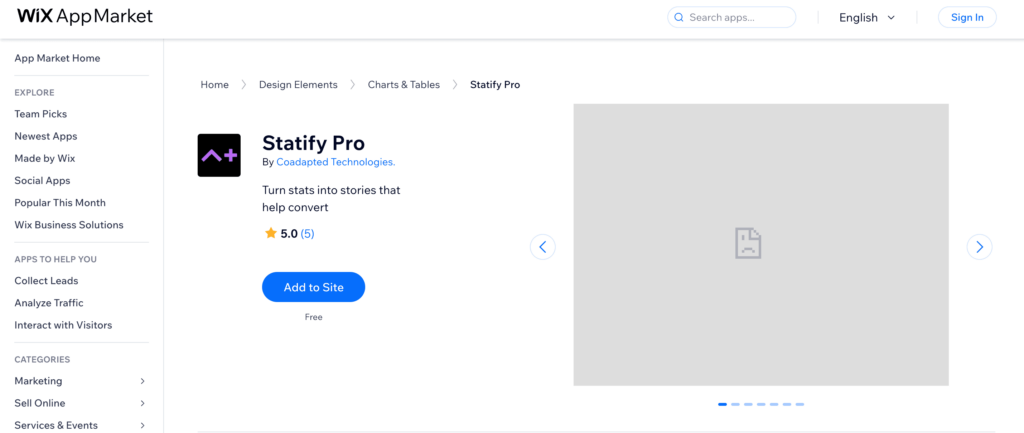
Task: Open Team Picks in sidebar
Action: [x=40, y=114]
